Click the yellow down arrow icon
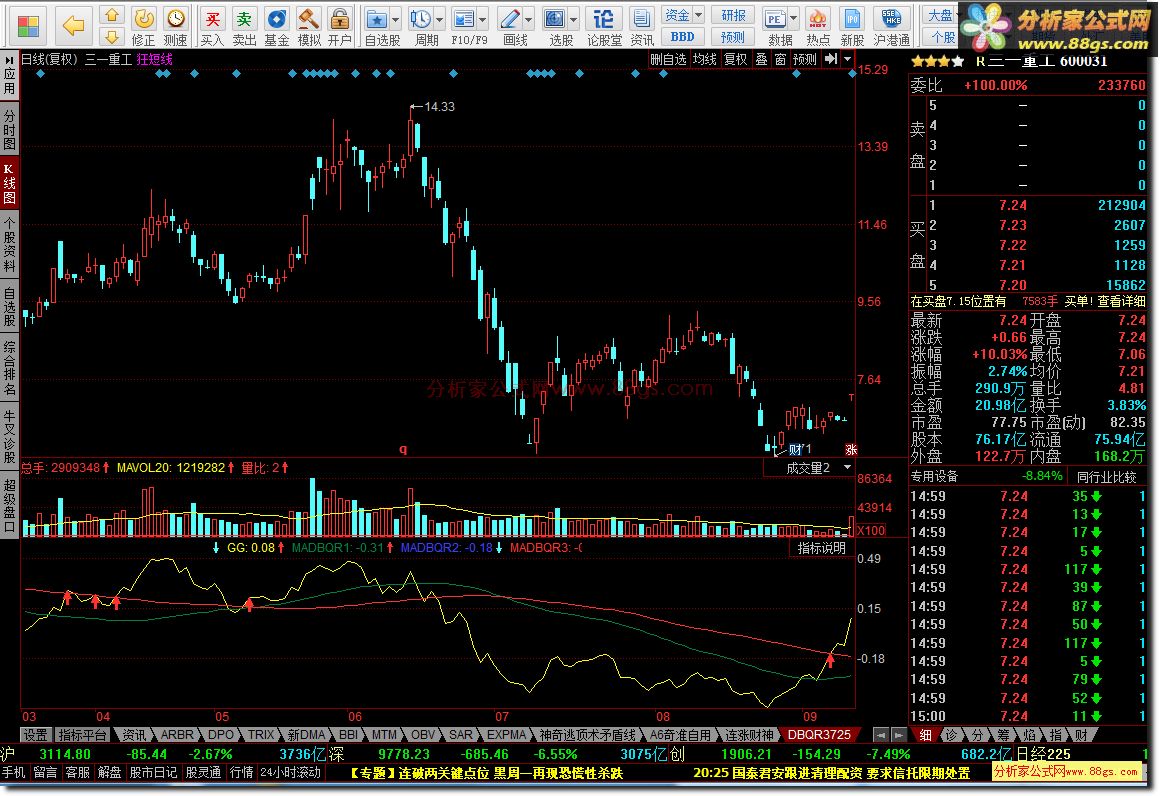1160x796 pixels. pyautogui.click(x=111, y=36)
